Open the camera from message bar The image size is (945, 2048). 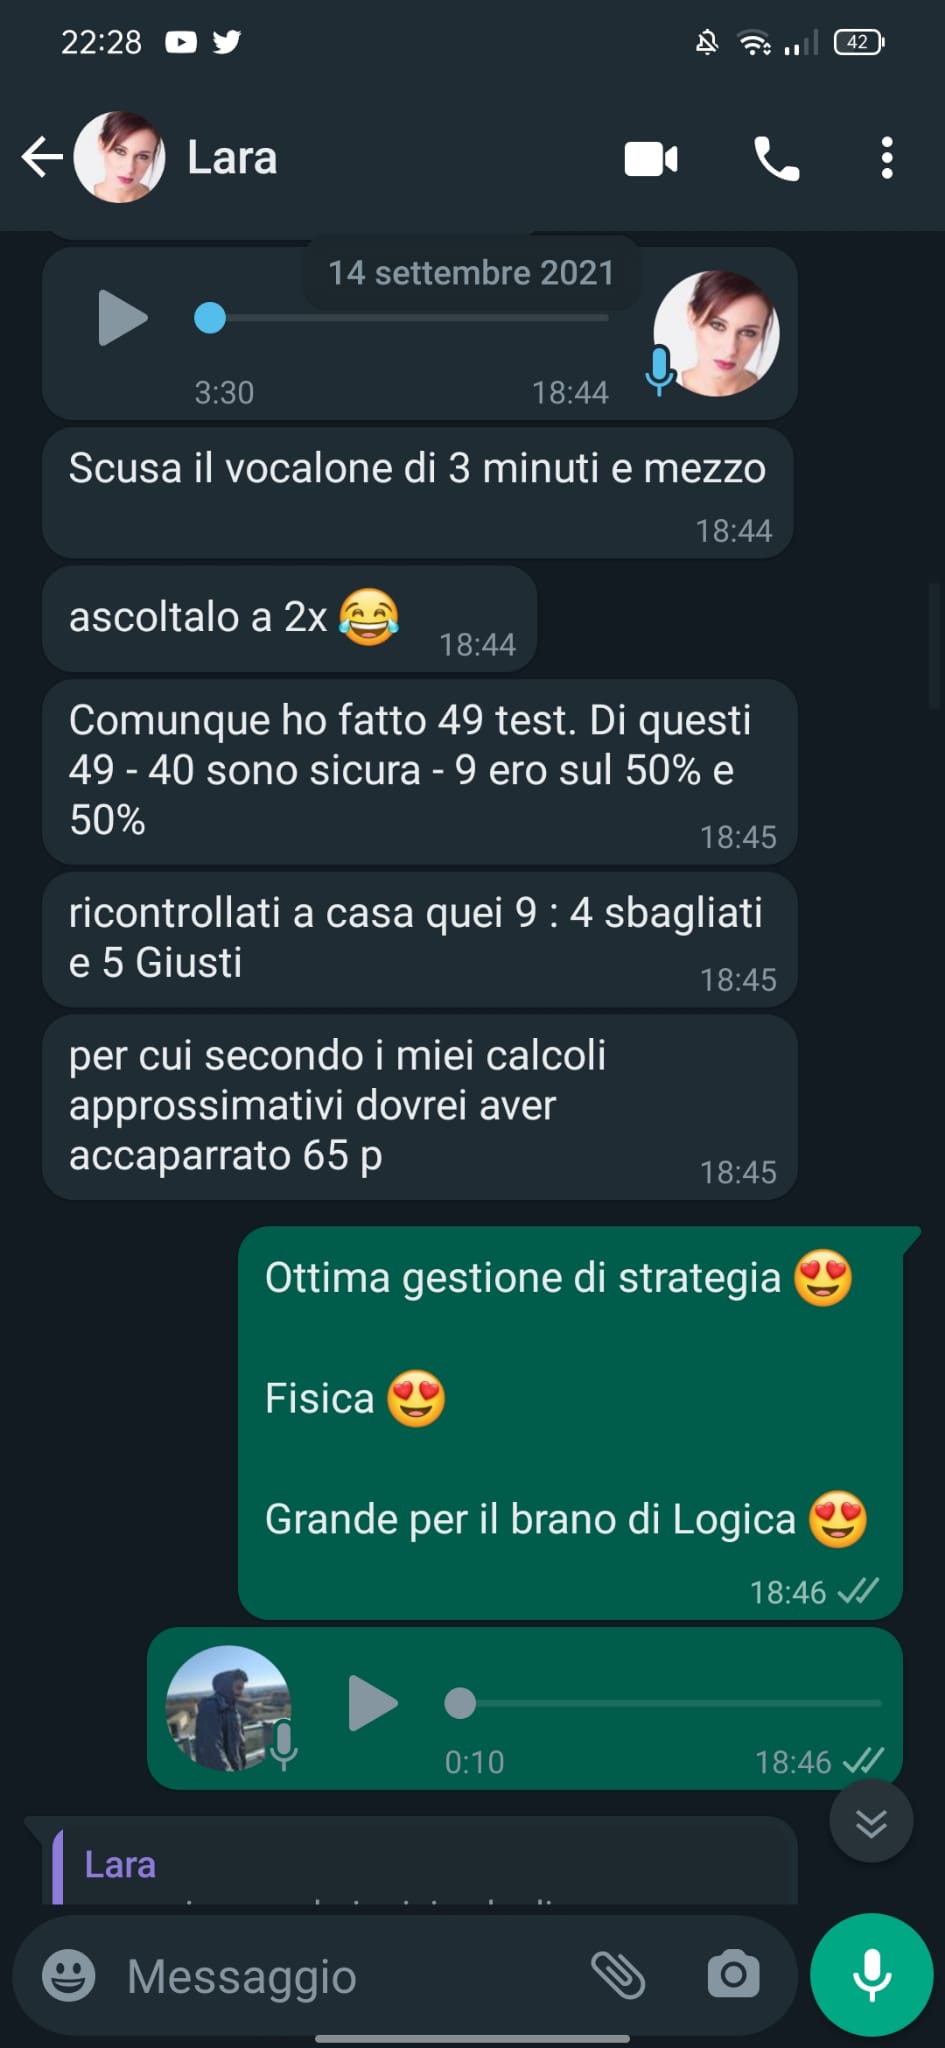tap(733, 1976)
